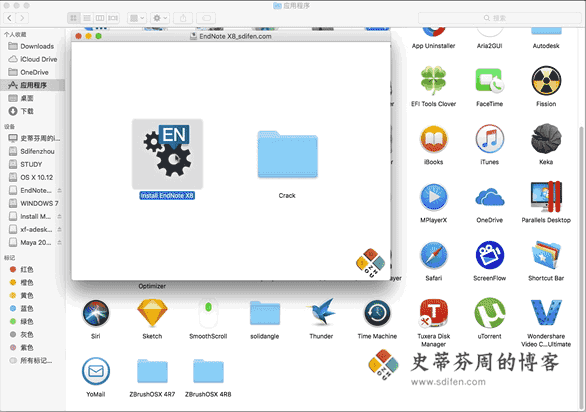Image resolution: width=586 pixels, height=412 pixels.
Task: Open the OS X 10.12 volume
Action: tap(33, 177)
